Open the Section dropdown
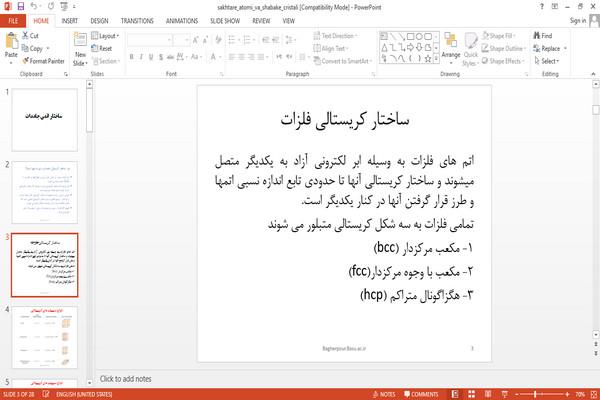This screenshot has height=400, width=600. [106, 61]
